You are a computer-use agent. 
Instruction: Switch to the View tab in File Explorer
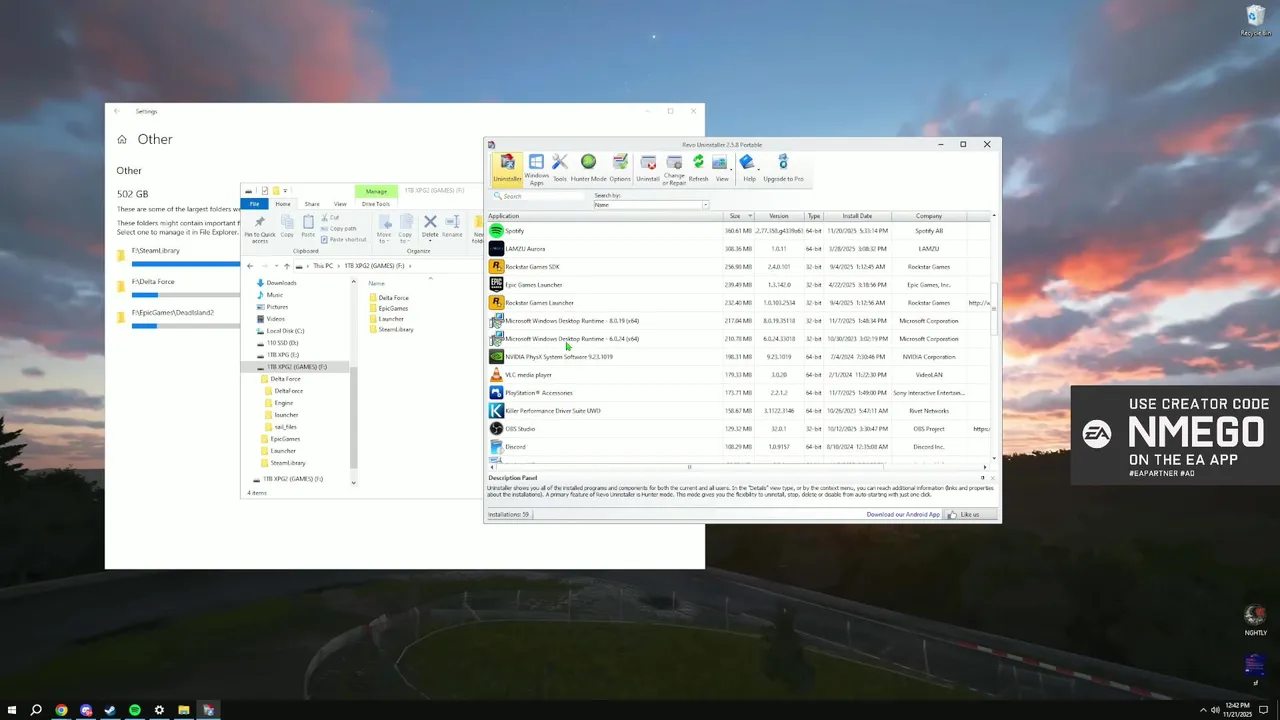(x=340, y=204)
